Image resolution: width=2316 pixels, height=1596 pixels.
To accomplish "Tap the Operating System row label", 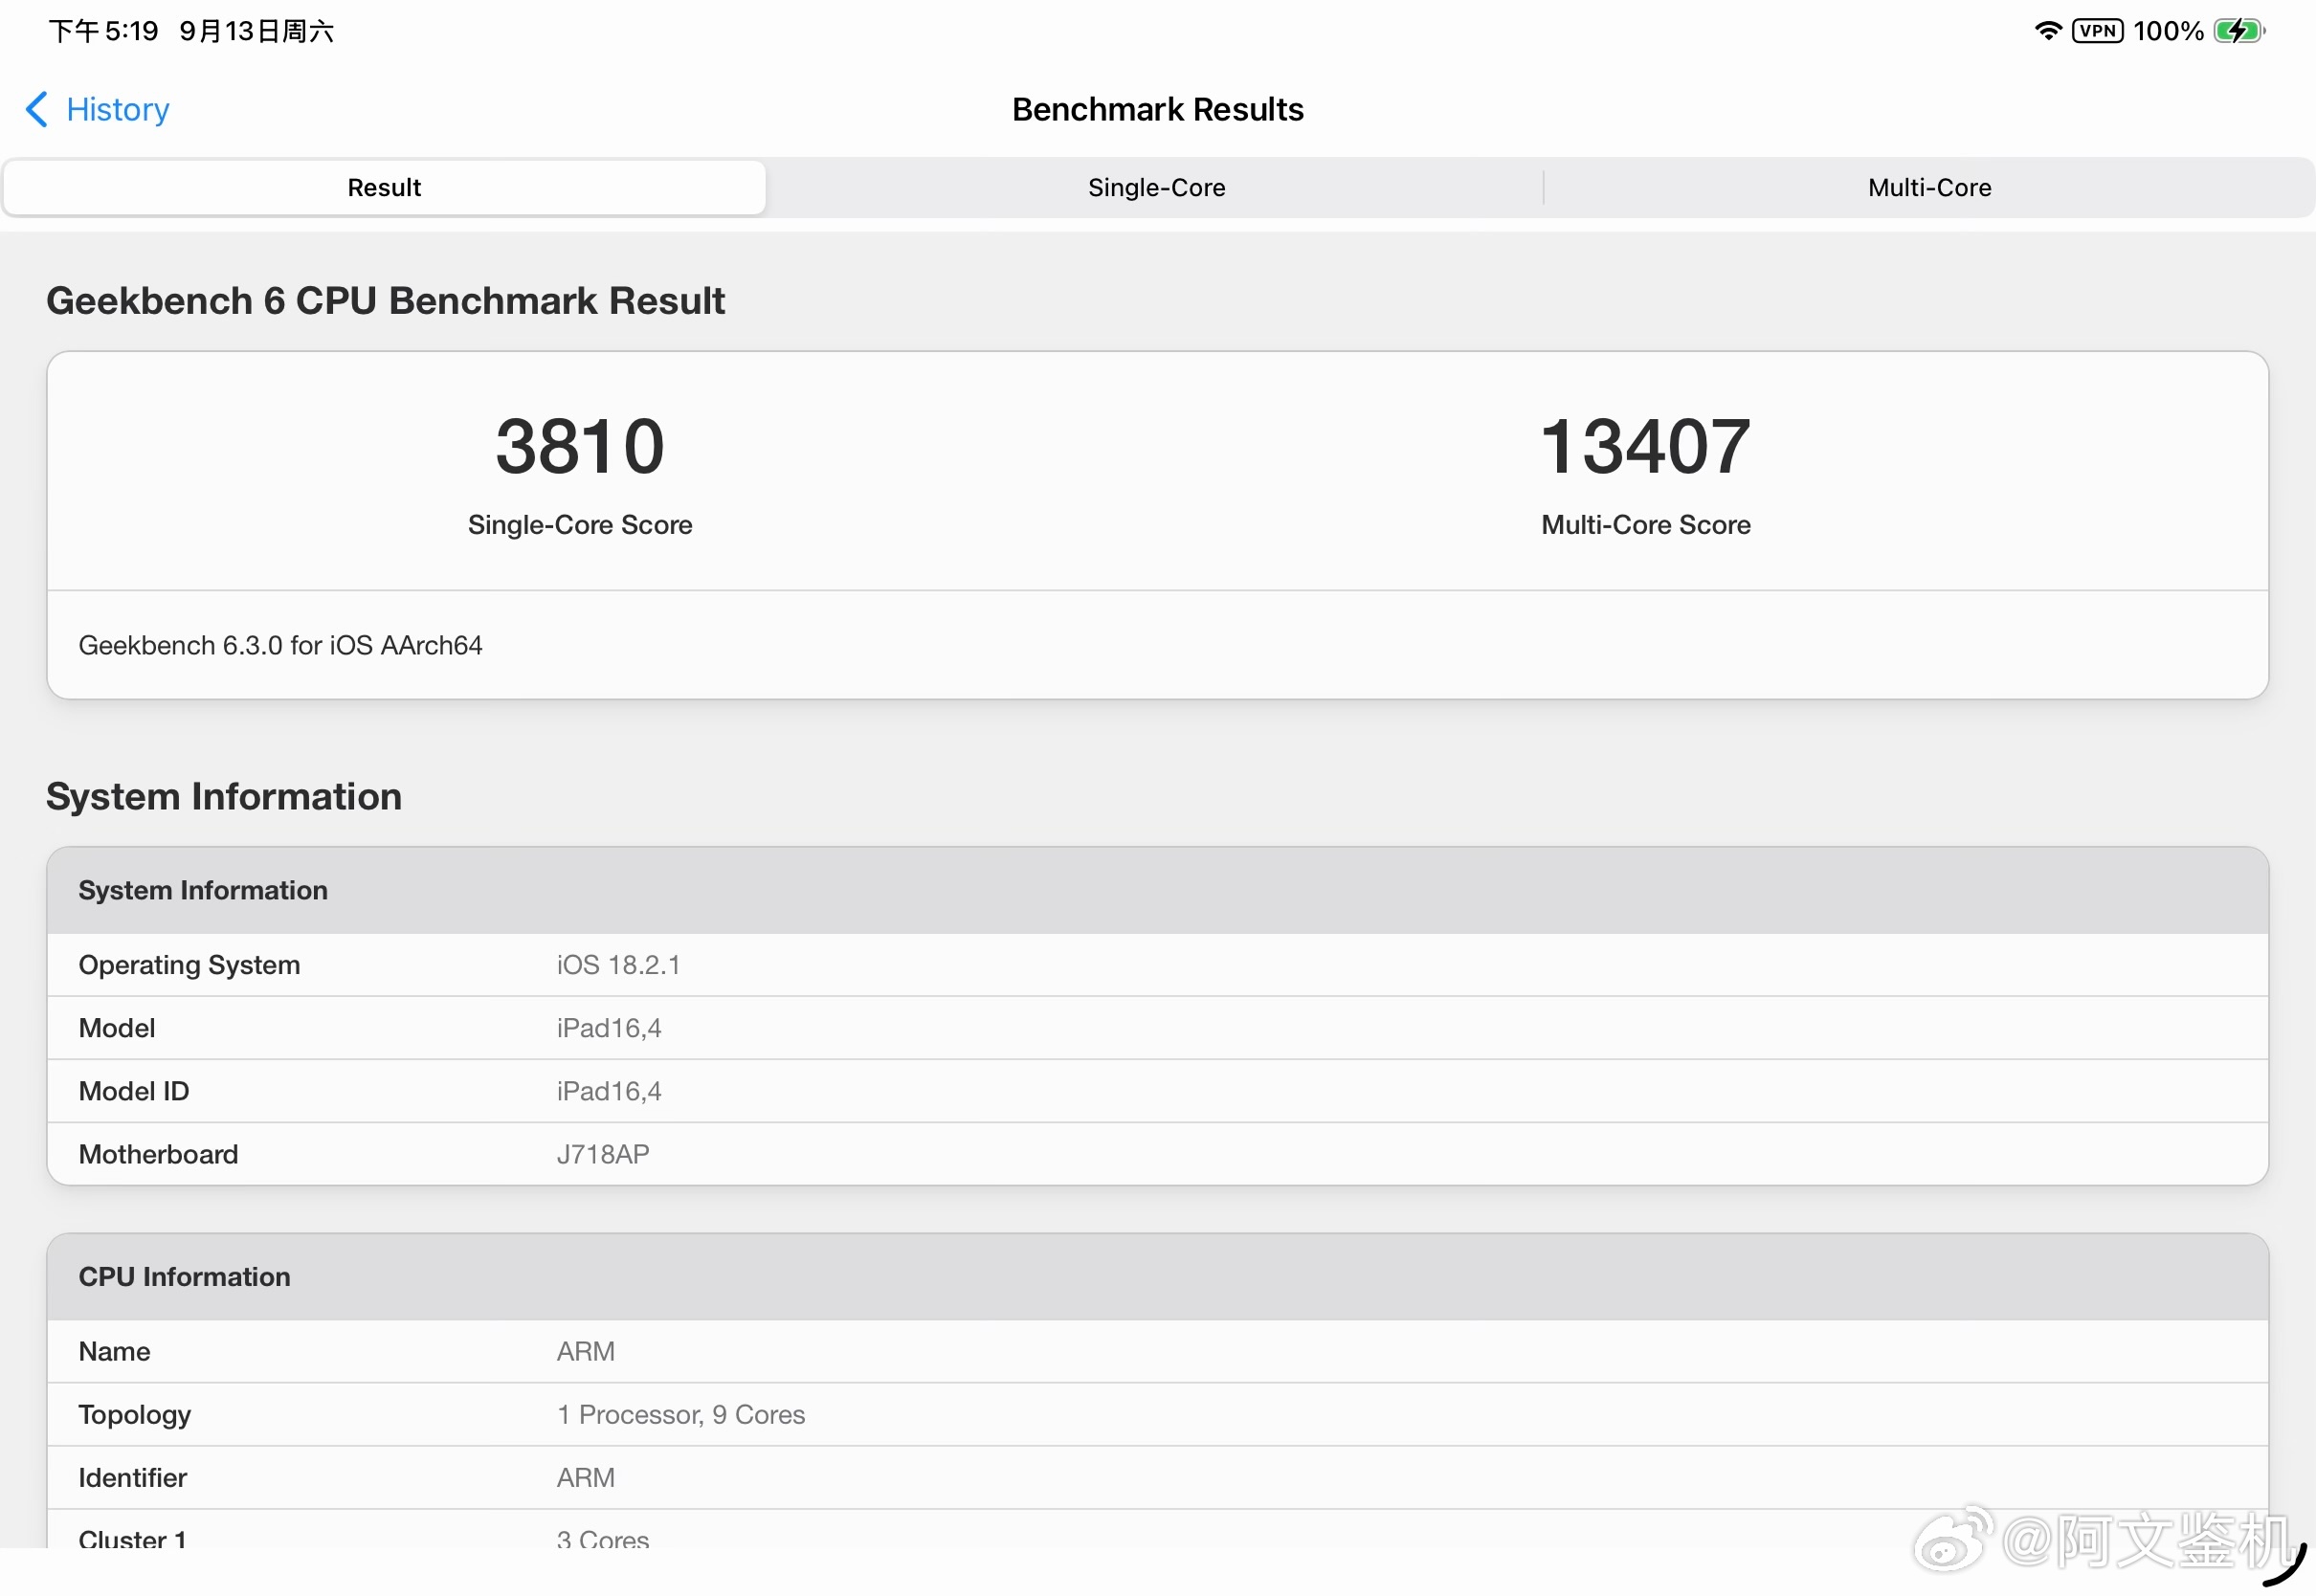I will (189, 964).
